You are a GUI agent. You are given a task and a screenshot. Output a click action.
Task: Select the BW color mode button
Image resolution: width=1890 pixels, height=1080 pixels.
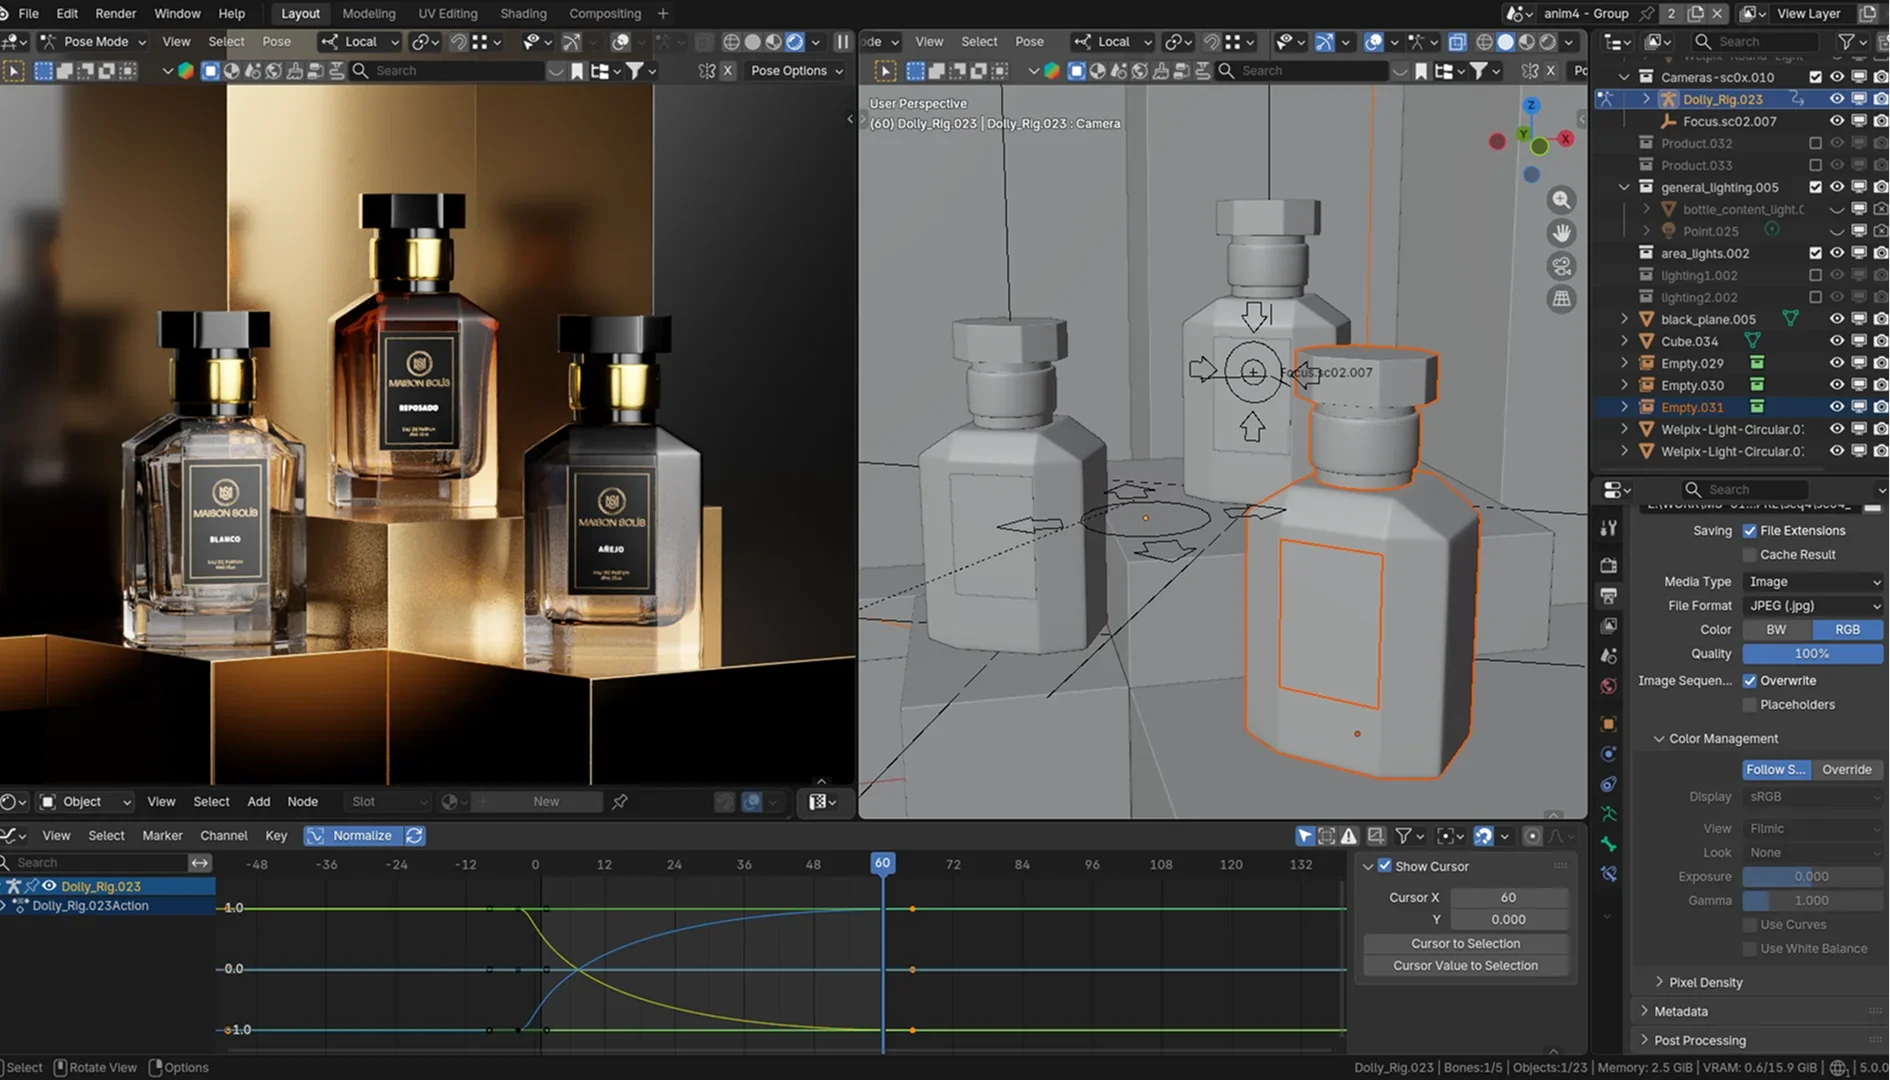pos(1776,630)
